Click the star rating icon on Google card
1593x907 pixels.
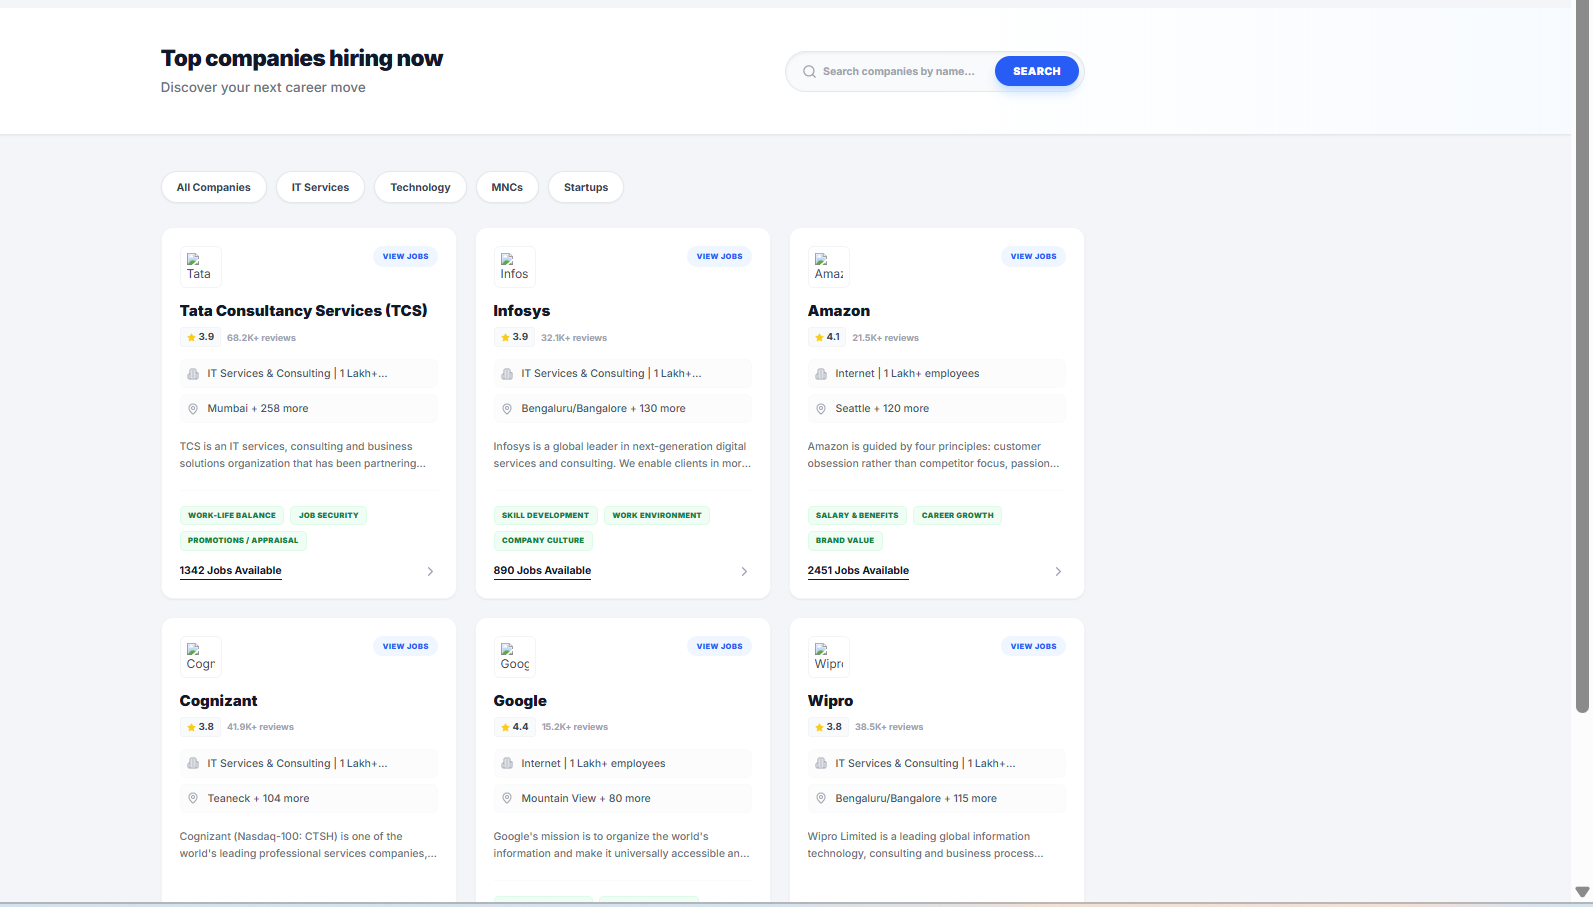[x=505, y=728]
